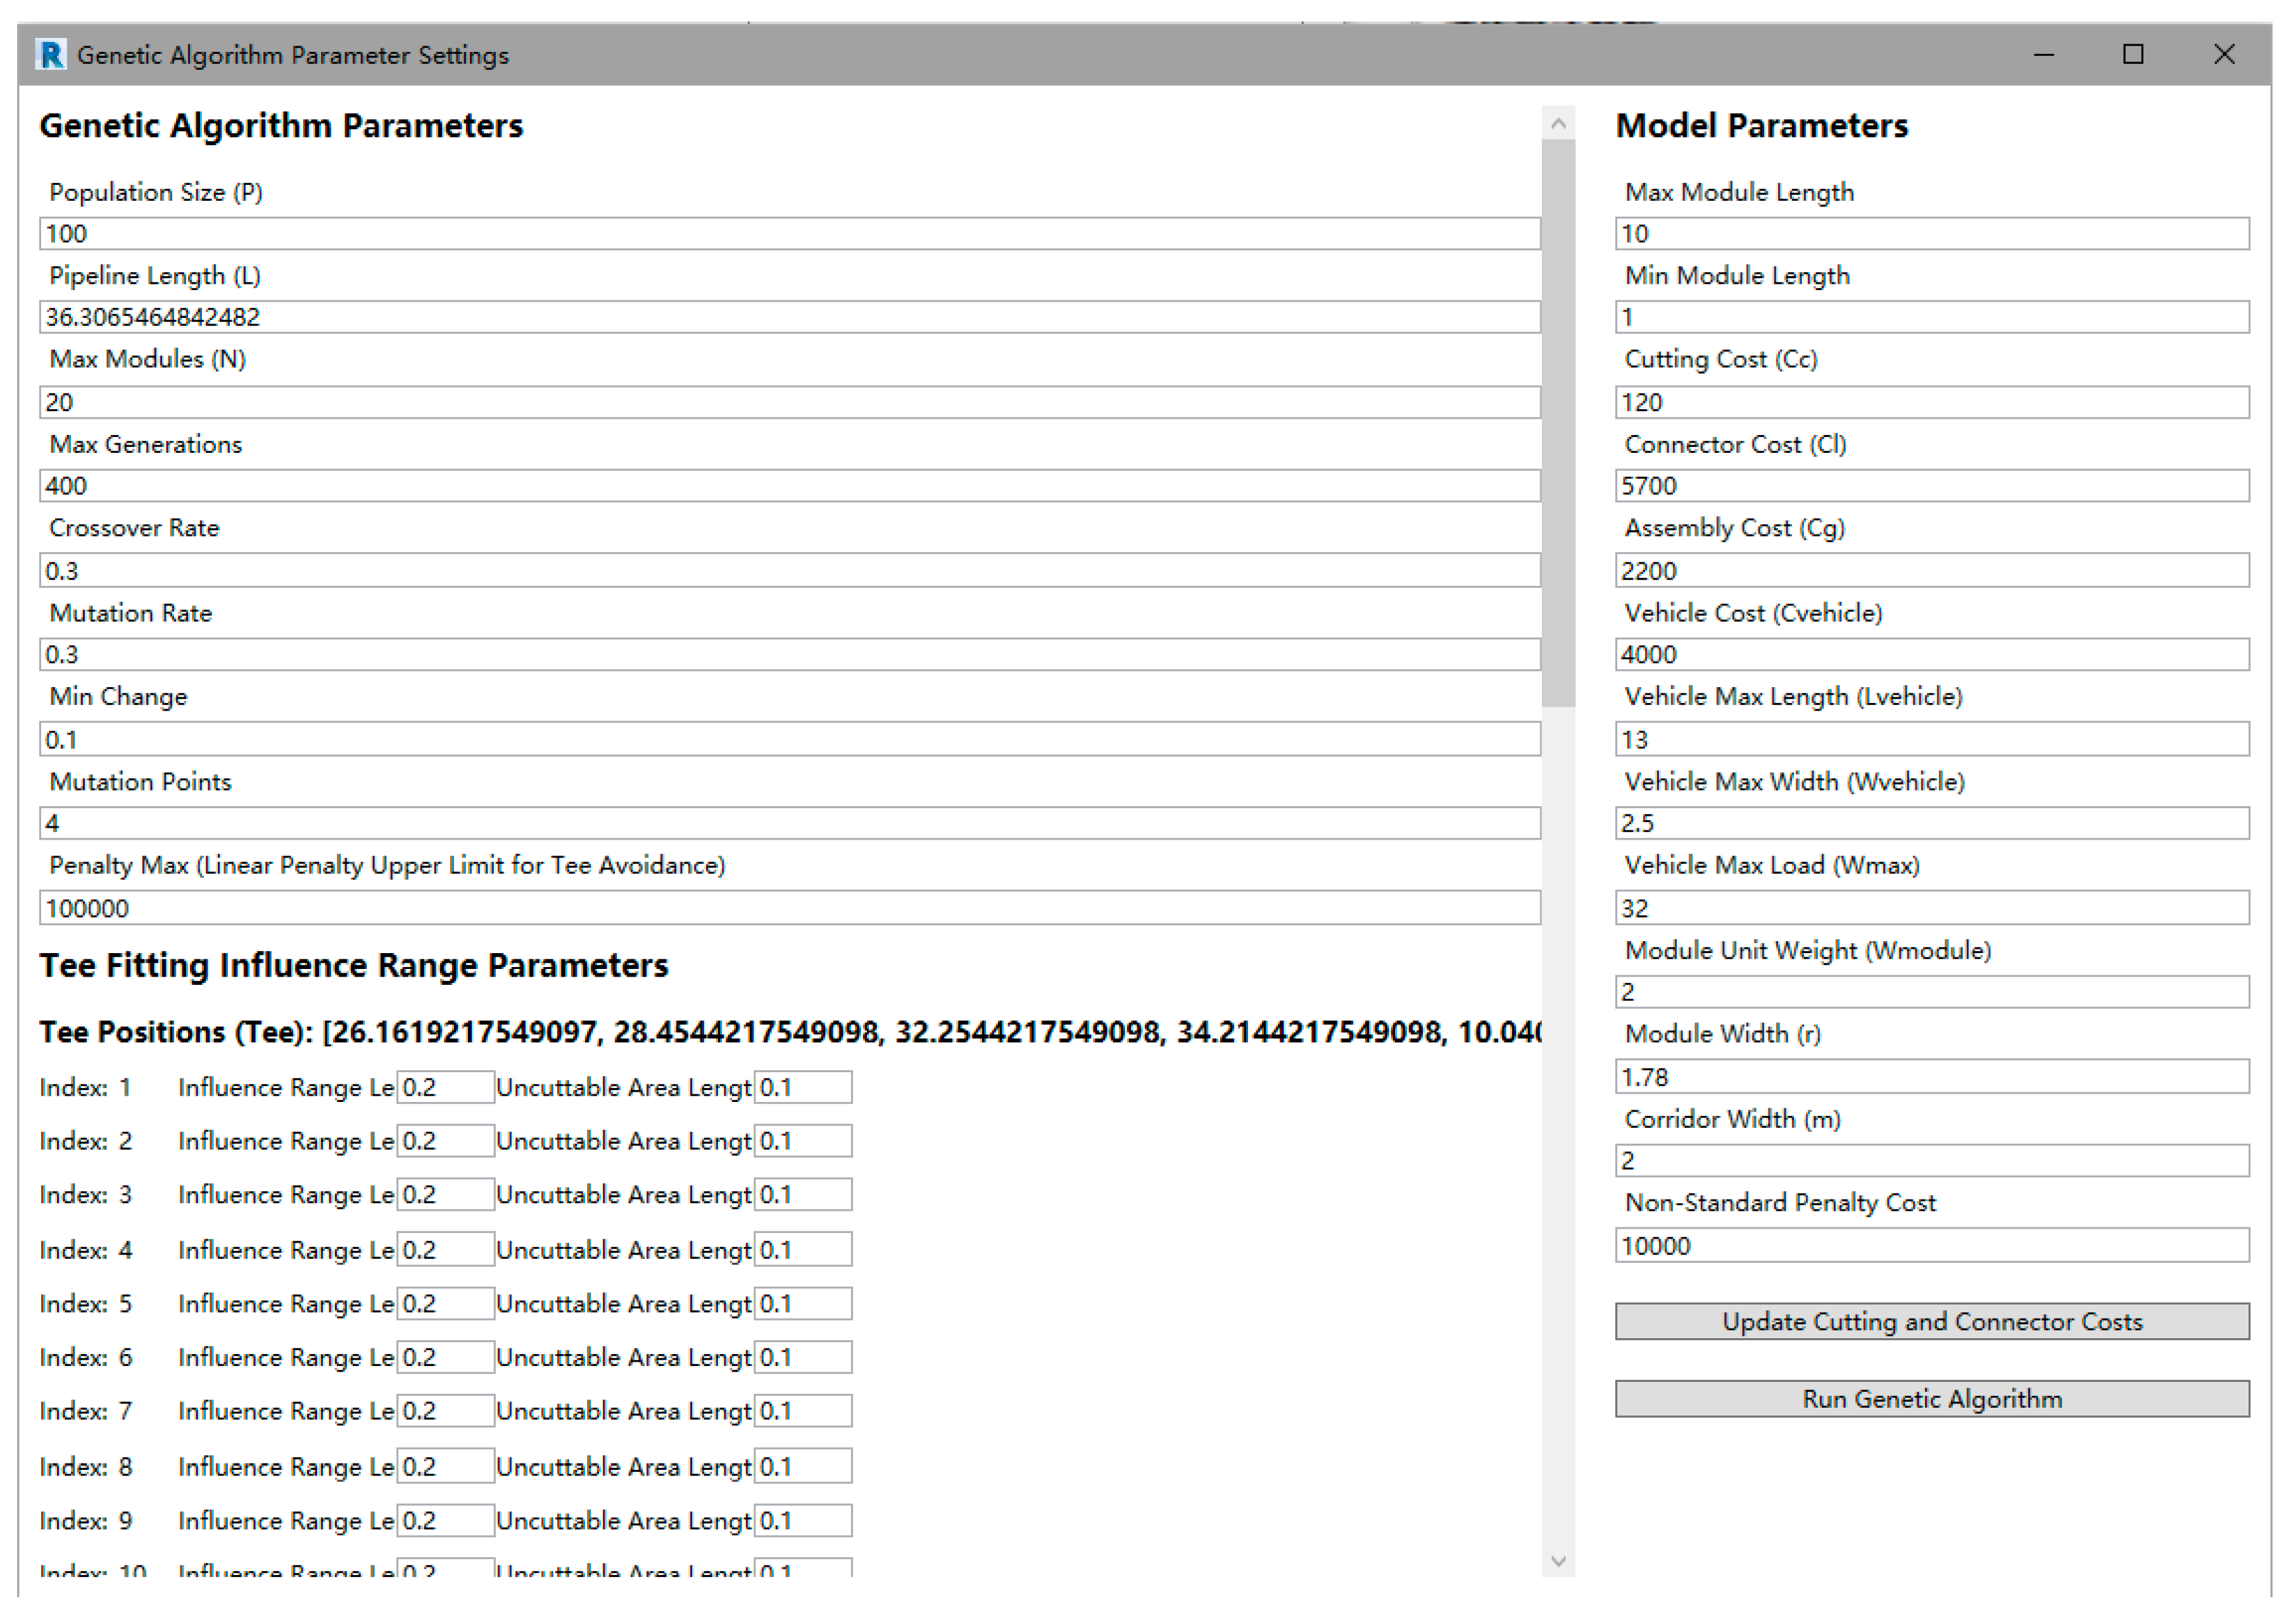Edit Index 1 Influence Range Length field
2296x1620 pixels.
point(445,1087)
